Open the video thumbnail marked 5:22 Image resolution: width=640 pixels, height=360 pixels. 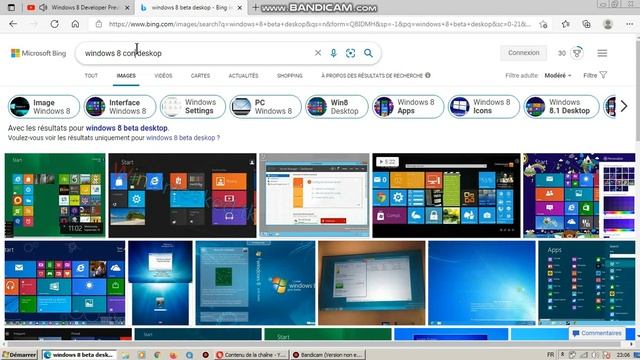(x=446, y=195)
